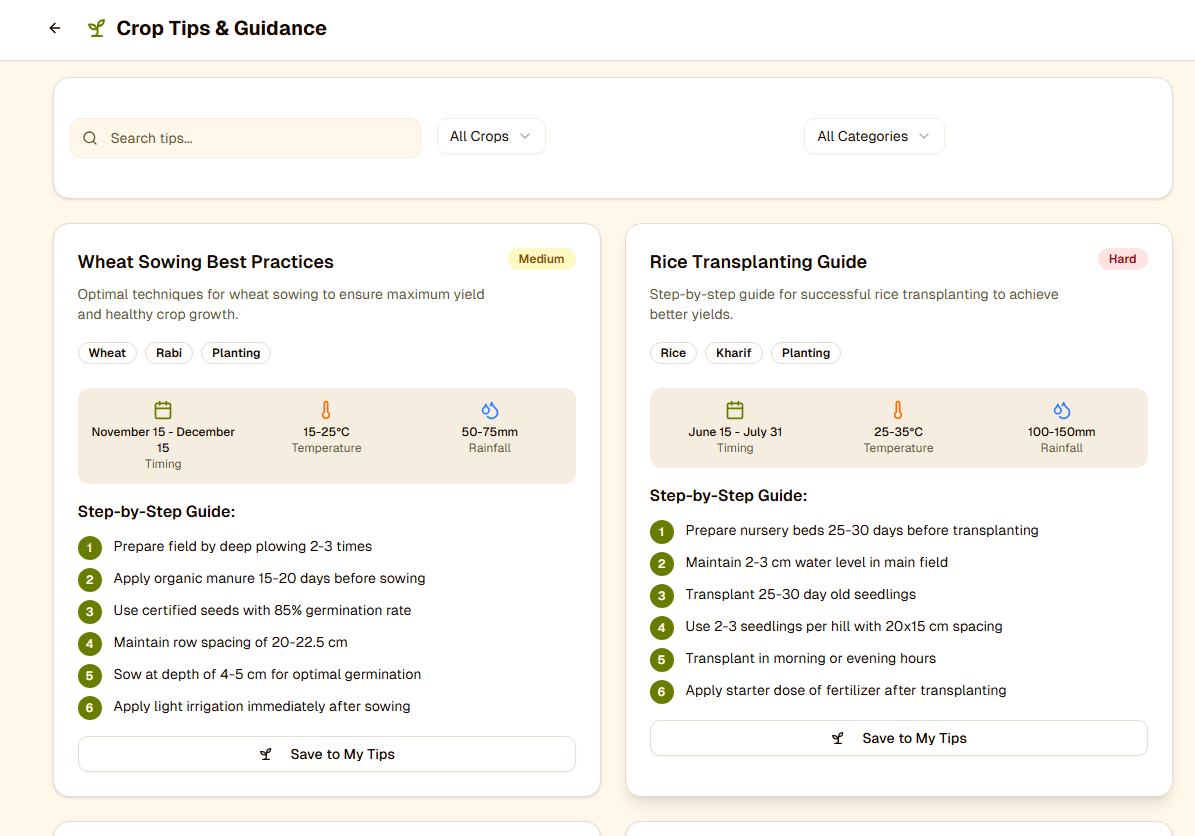The height and width of the screenshot is (836, 1195).
Task: Save Wheat Sowing tip to My Tips
Action: pos(327,754)
